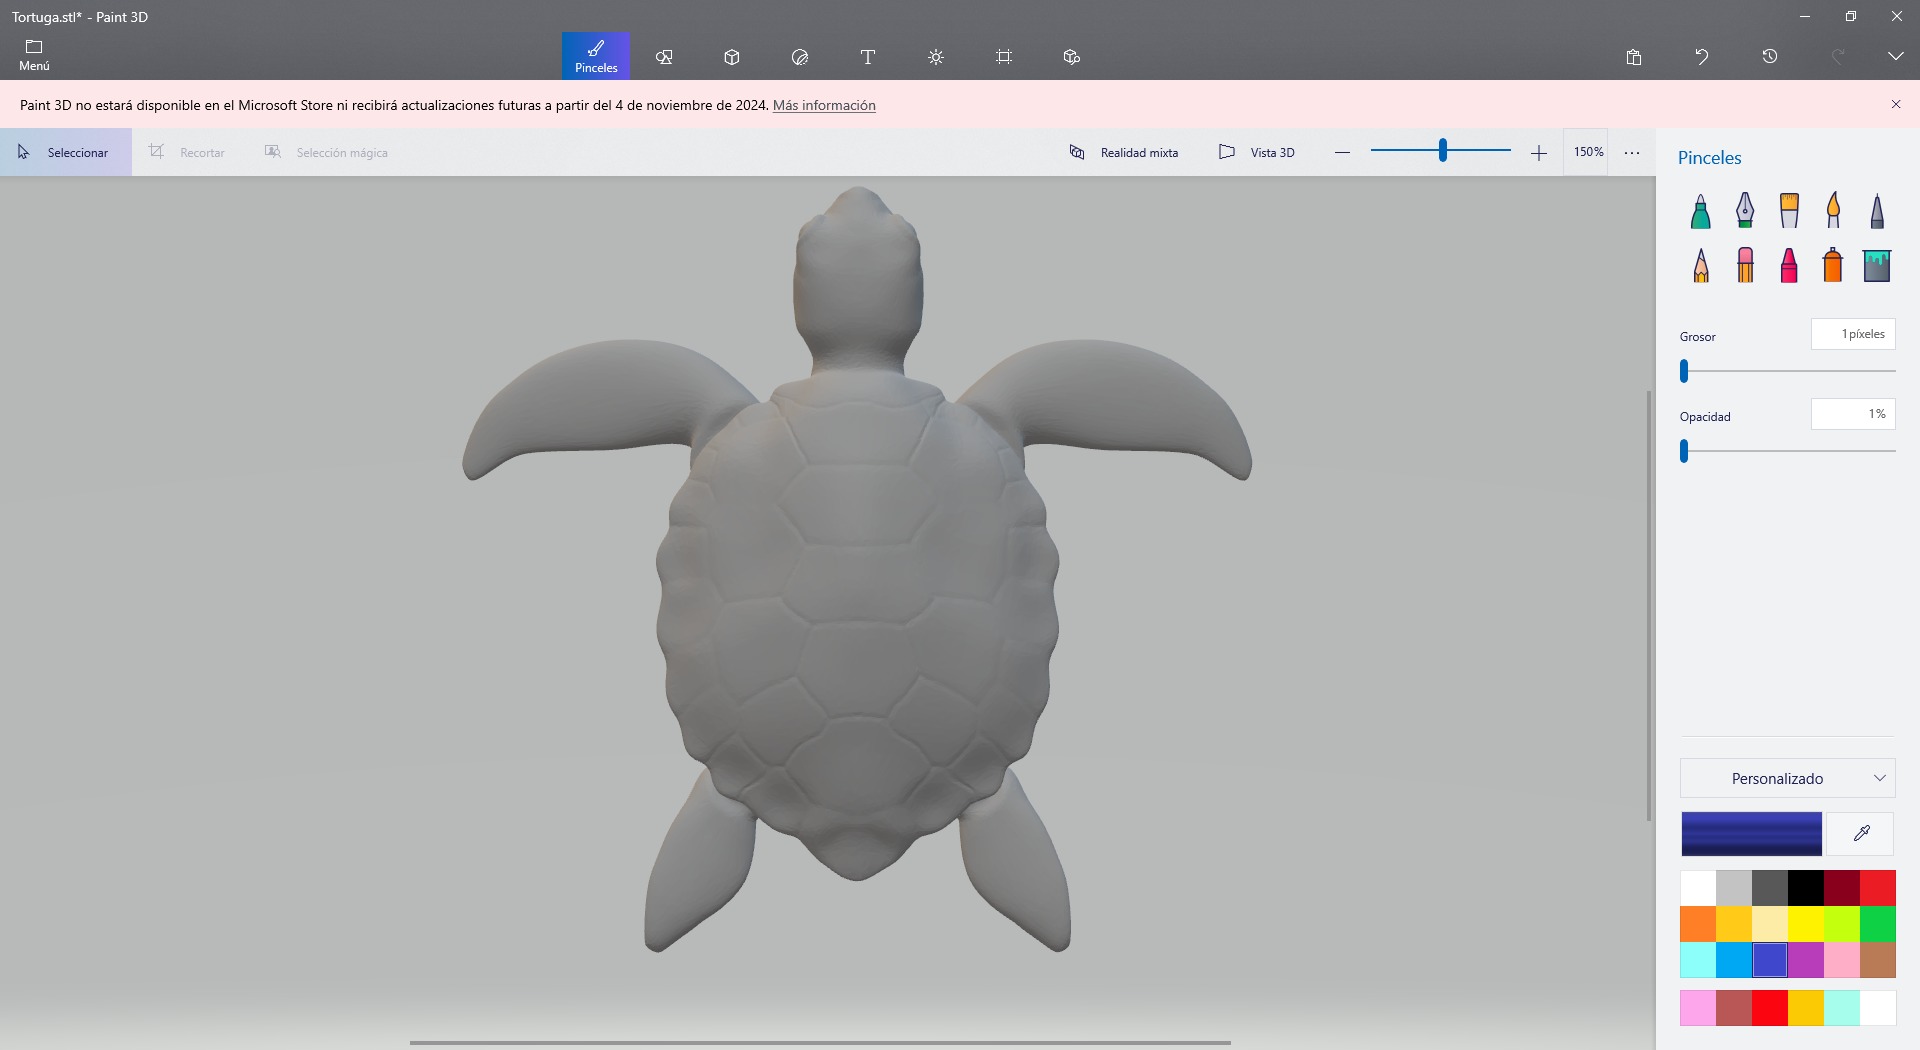Choose the dark gray color swatch
This screenshot has width=1920, height=1050.
[x=1770, y=888]
